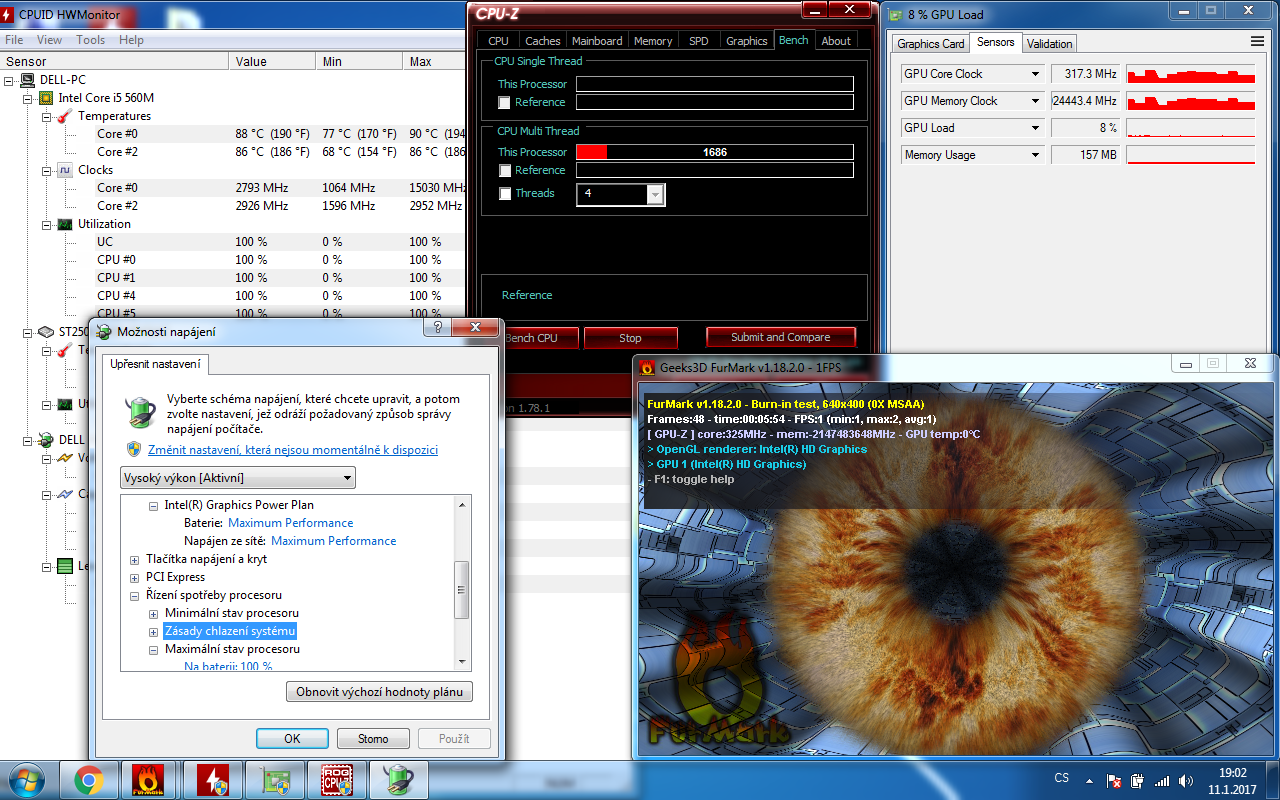Click the FurMark window title icon
The height and width of the screenshot is (800, 1280).
click(x=647, y=367)
